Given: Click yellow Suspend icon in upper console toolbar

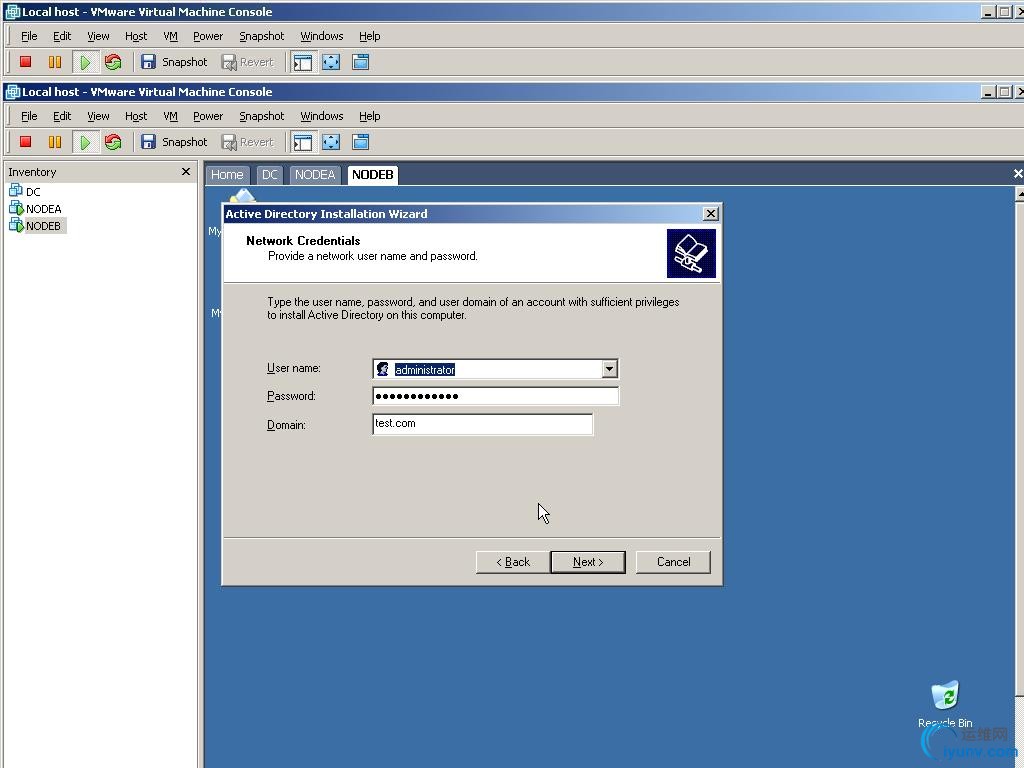Looking at the screenshot, I should (x=55, y=62).
